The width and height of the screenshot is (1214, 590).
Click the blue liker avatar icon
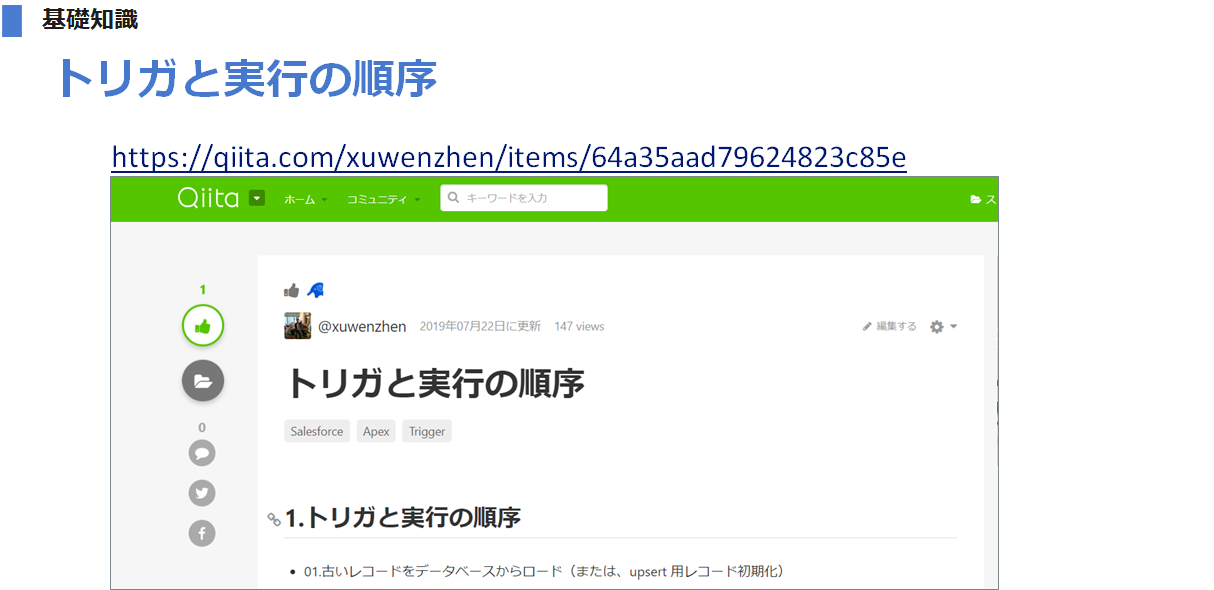click(x=315, y=290)
